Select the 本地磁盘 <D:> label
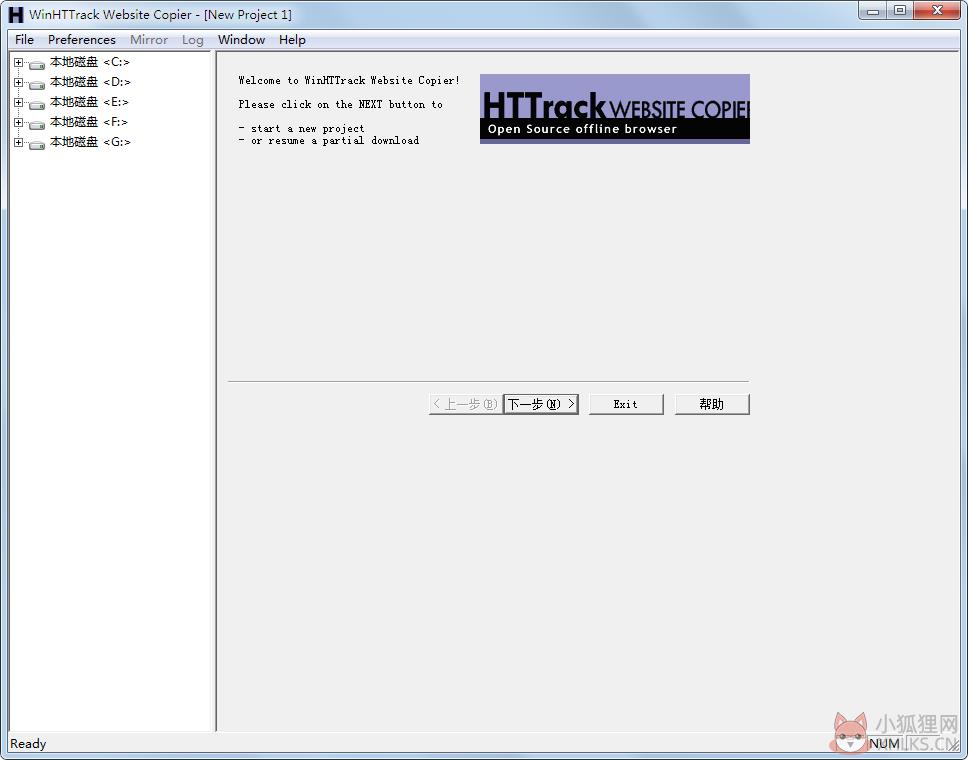The width and height of the screenshot is (968, 760). 90,82
